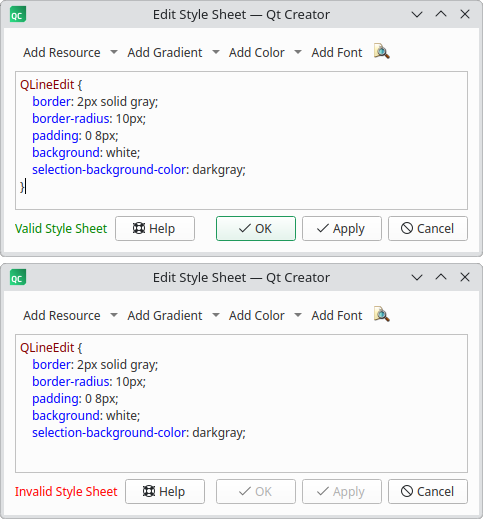
Task: Click 'Valid Style Sheet' status label
Action: click(x=61, y=229)
